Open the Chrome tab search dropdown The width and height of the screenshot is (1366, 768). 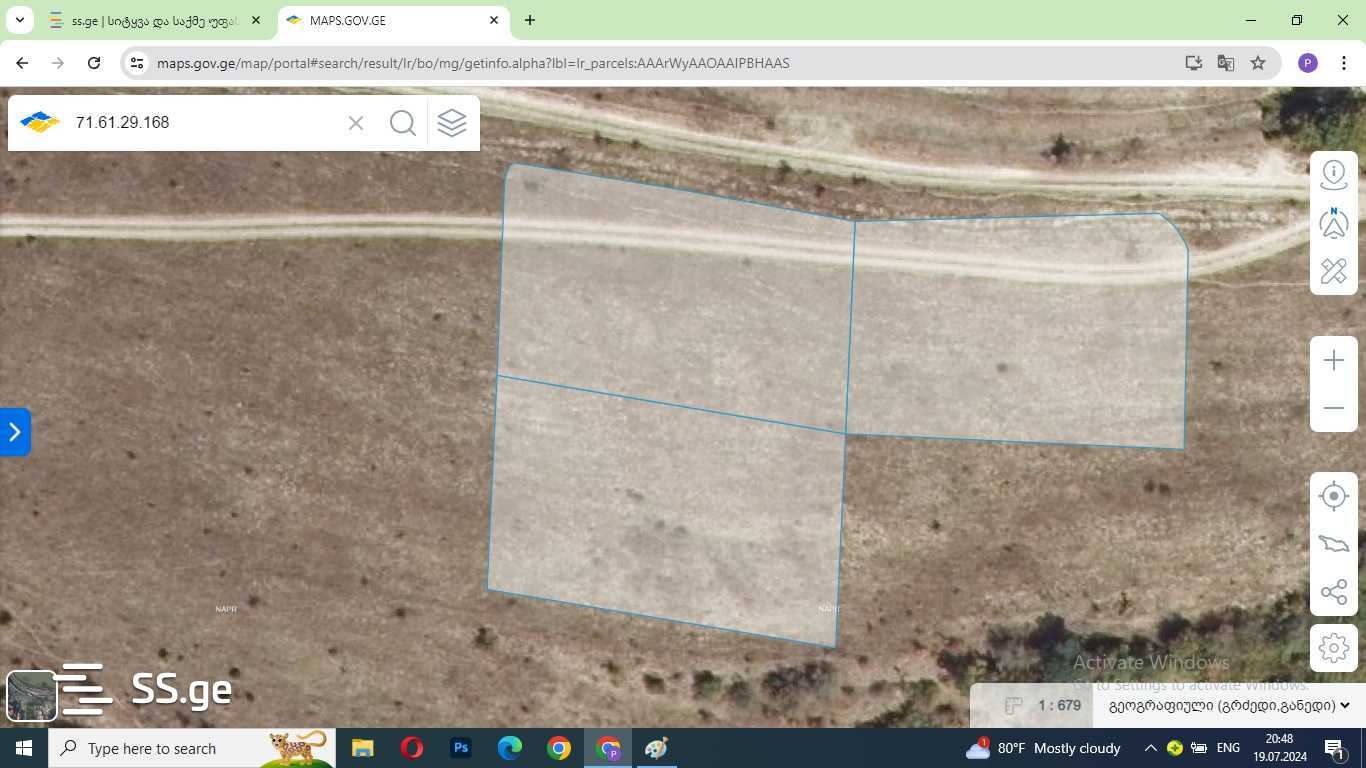(20, 20)
